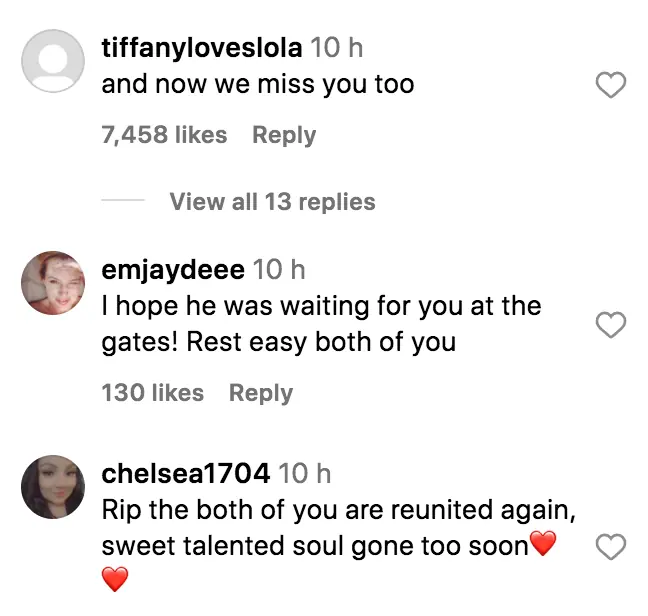Reply to tiffanyloveslola's comment
The image size is (648, 616).
pos(284,135)
